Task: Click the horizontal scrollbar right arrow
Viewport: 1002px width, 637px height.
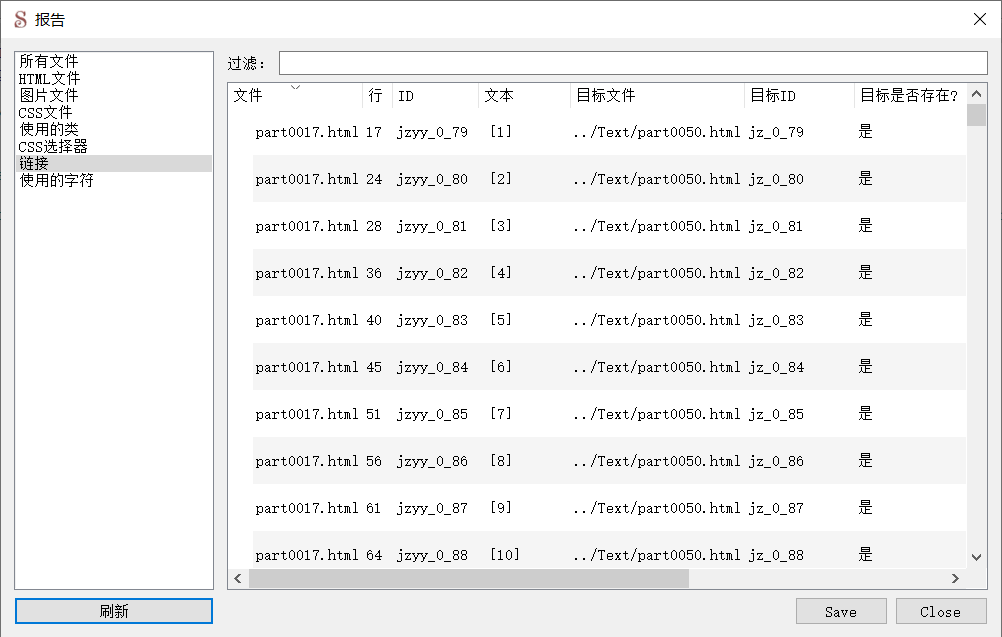Action: click(x=957, y=578)
